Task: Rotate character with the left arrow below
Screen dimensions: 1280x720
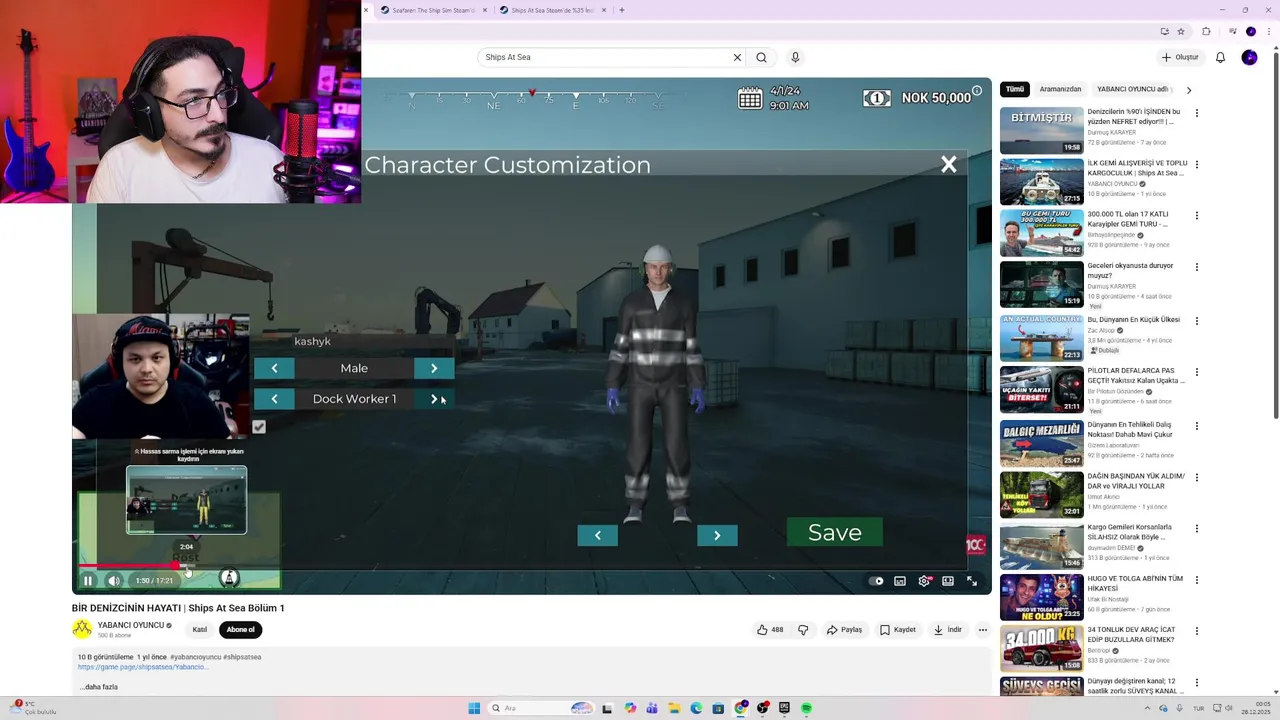Action: tap(598, 535)
